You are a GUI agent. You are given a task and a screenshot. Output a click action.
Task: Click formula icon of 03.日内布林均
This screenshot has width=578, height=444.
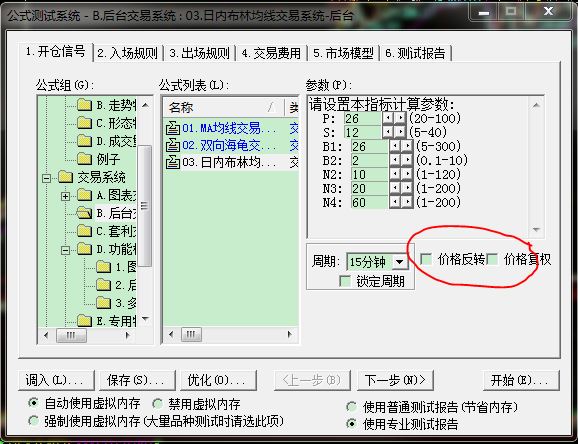(173, 162)
